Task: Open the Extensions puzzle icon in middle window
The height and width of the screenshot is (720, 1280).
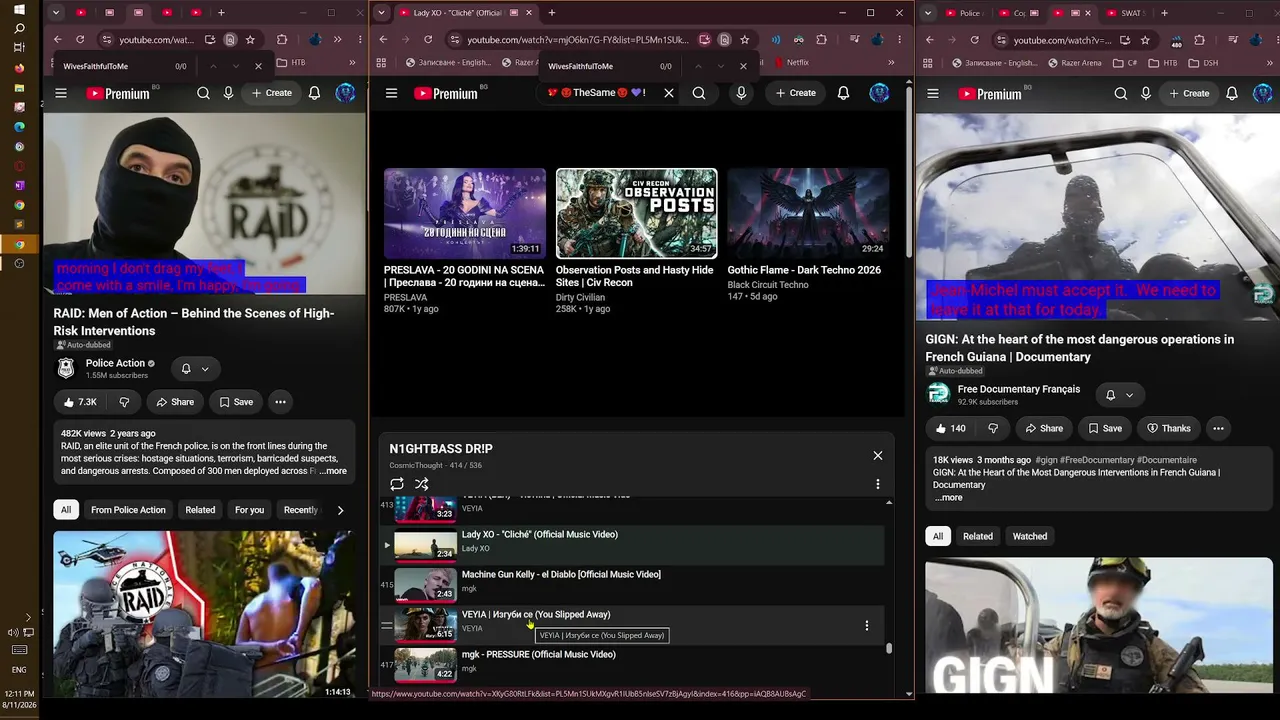Action: [x=822, y=40]
